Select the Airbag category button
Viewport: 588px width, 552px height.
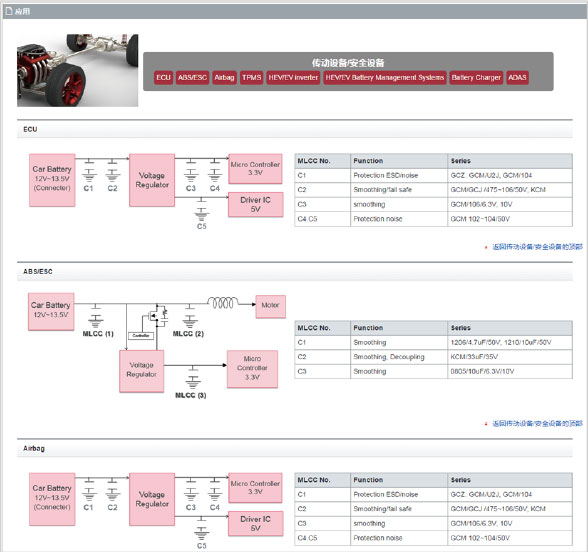224,78
